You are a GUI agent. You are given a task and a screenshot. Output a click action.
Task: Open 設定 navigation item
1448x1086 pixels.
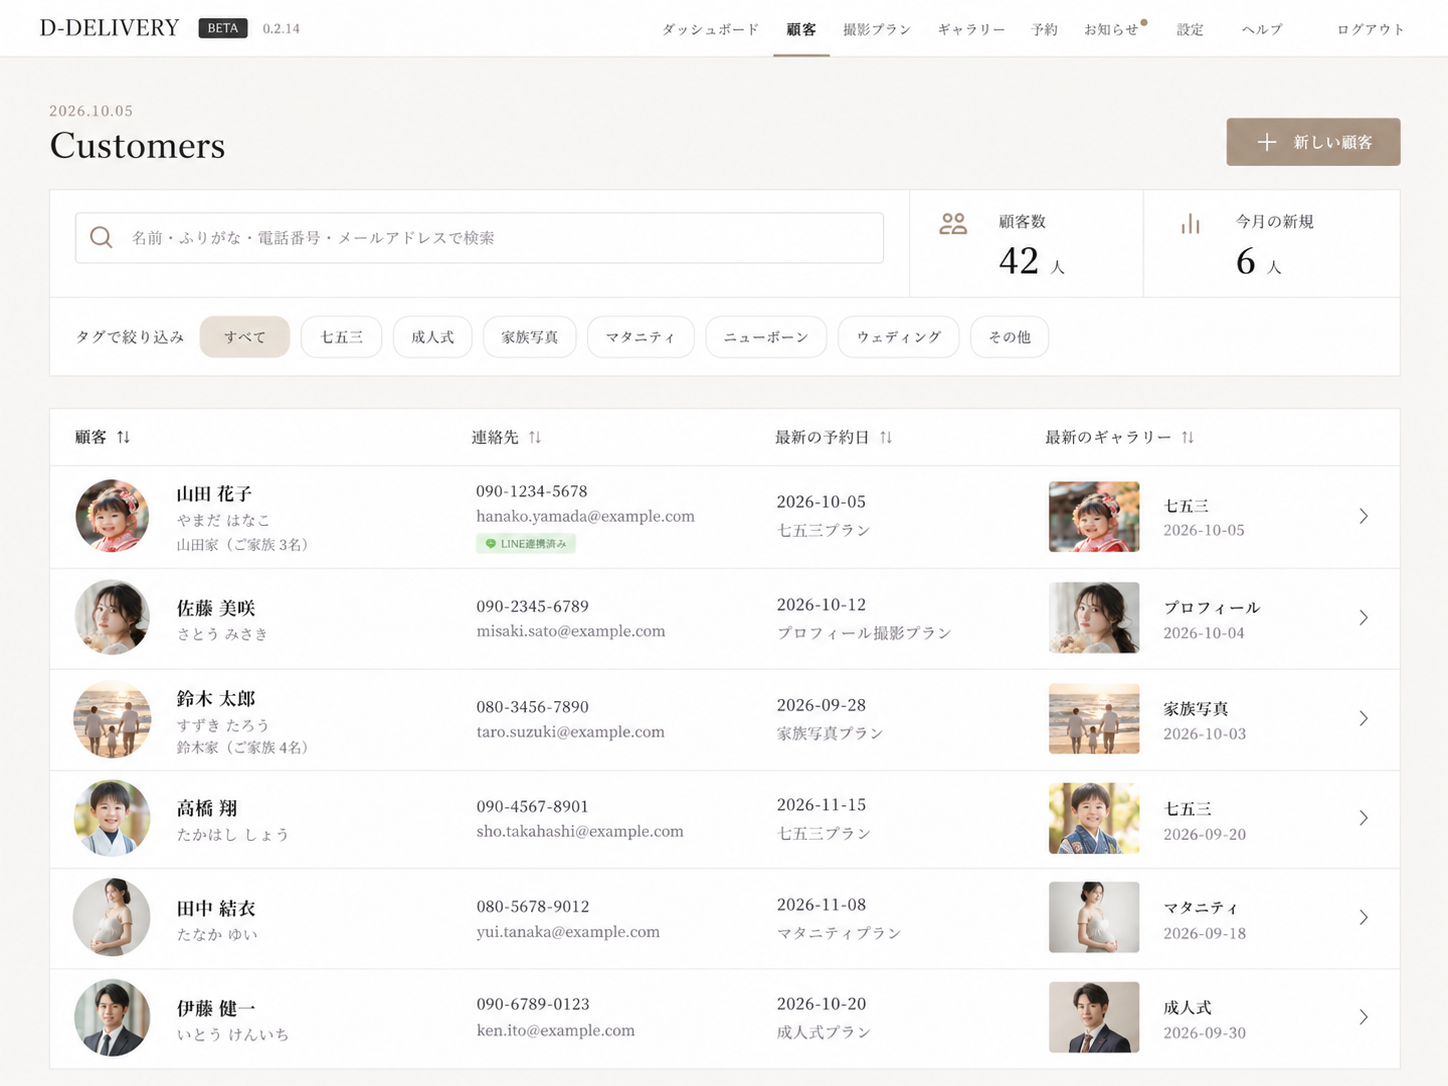tap(1190, 29)
